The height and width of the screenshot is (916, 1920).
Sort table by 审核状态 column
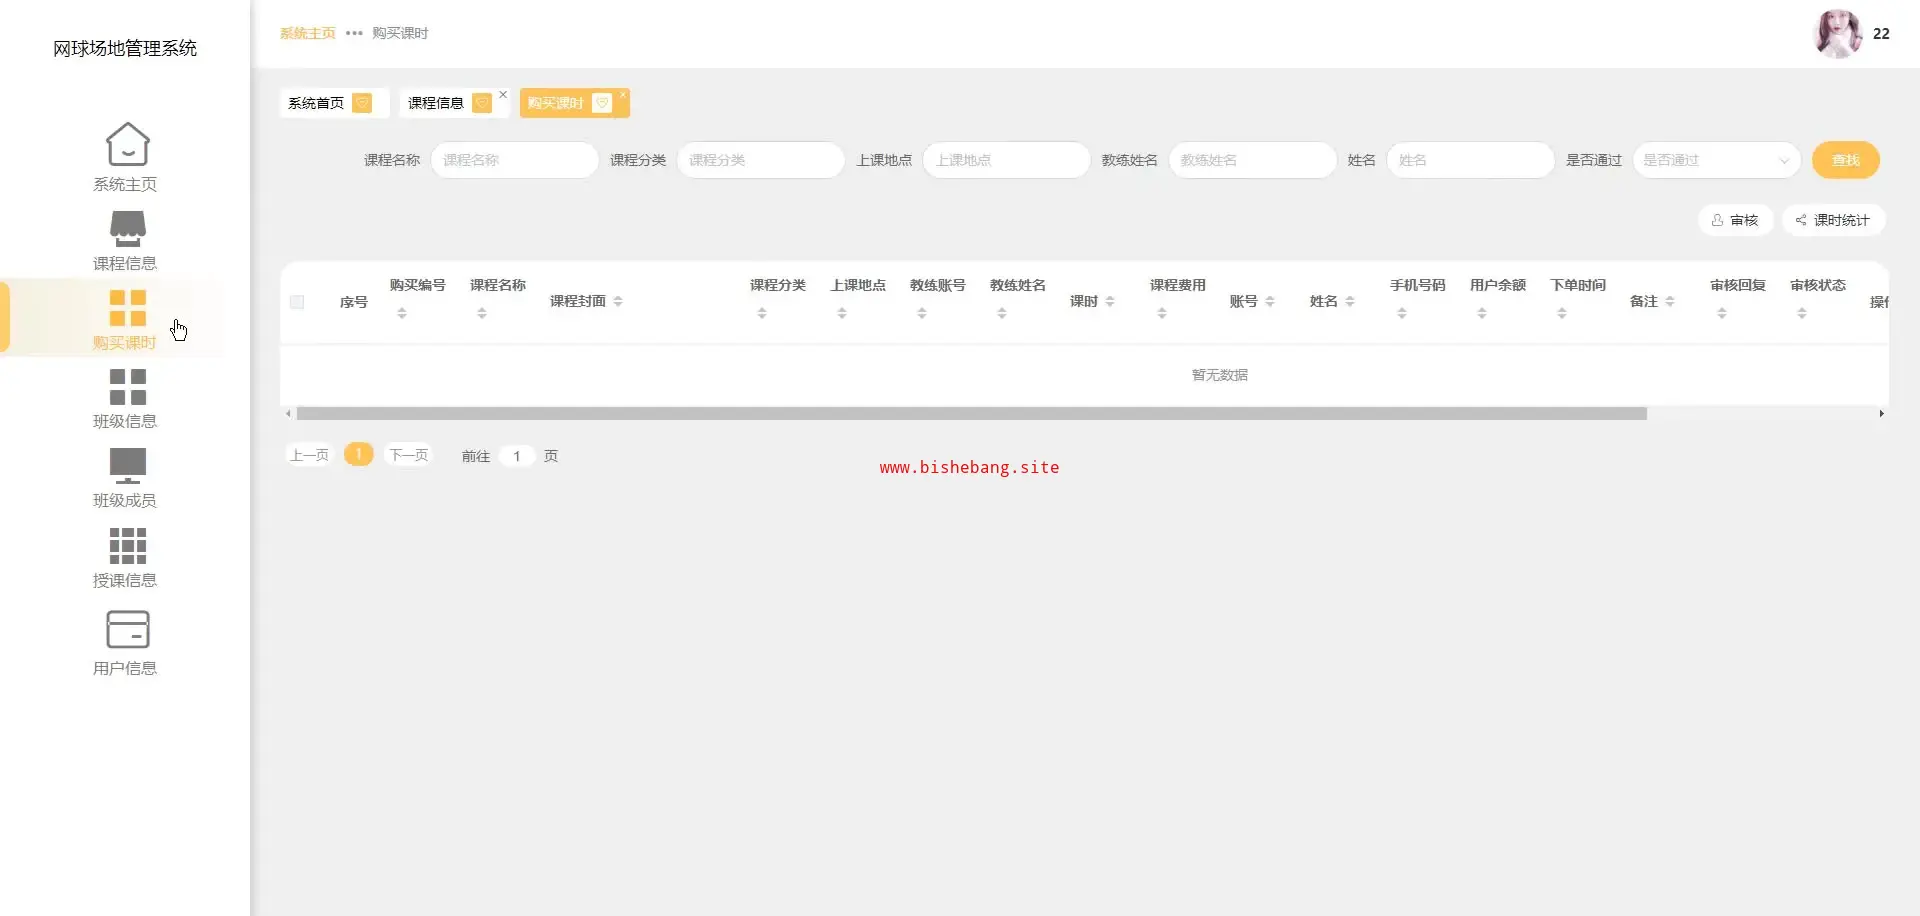[1802, 313]
